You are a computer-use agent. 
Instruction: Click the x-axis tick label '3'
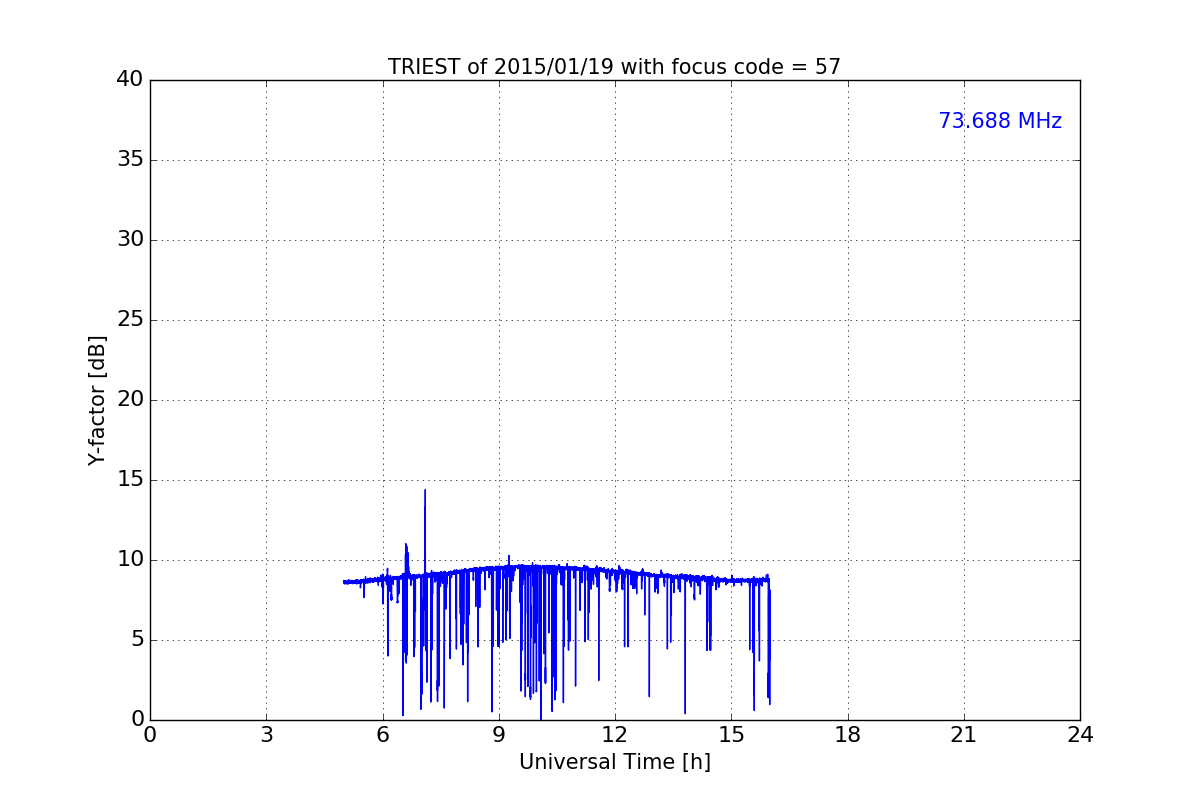point(266,735)
